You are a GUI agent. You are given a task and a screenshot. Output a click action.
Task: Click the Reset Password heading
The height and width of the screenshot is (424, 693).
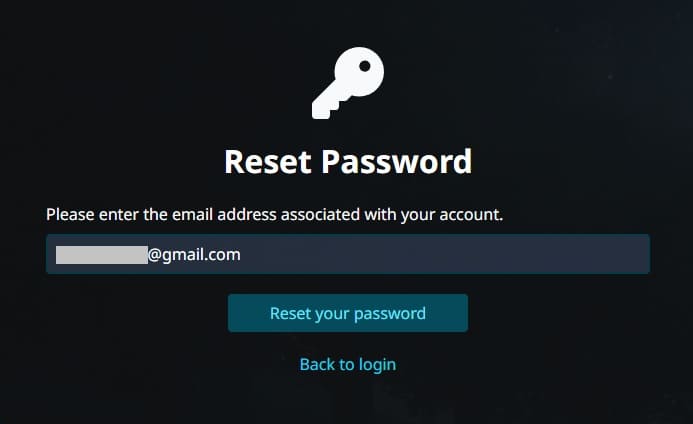click(x=348, y=161)
